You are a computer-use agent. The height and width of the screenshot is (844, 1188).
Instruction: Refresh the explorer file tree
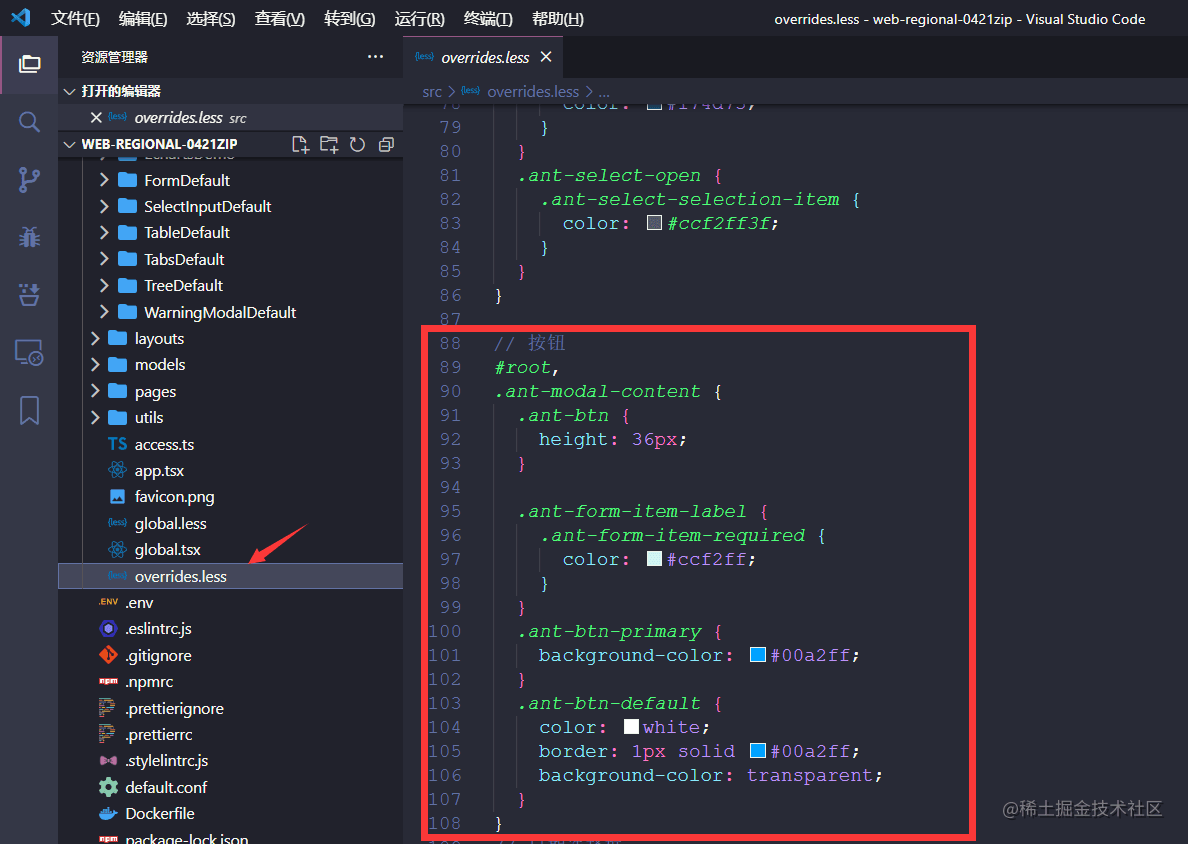tap(357, 144)
